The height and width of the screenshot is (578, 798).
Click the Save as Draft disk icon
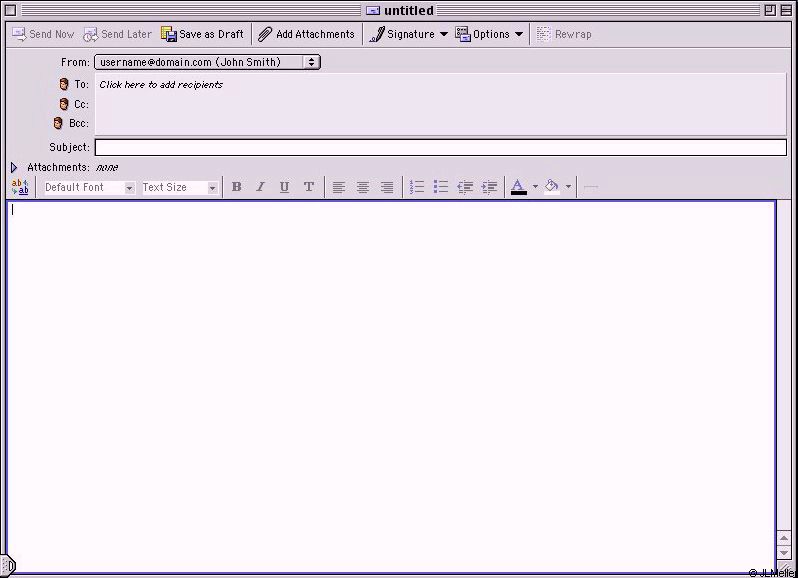pyautogui.click(x=168, y=34)
